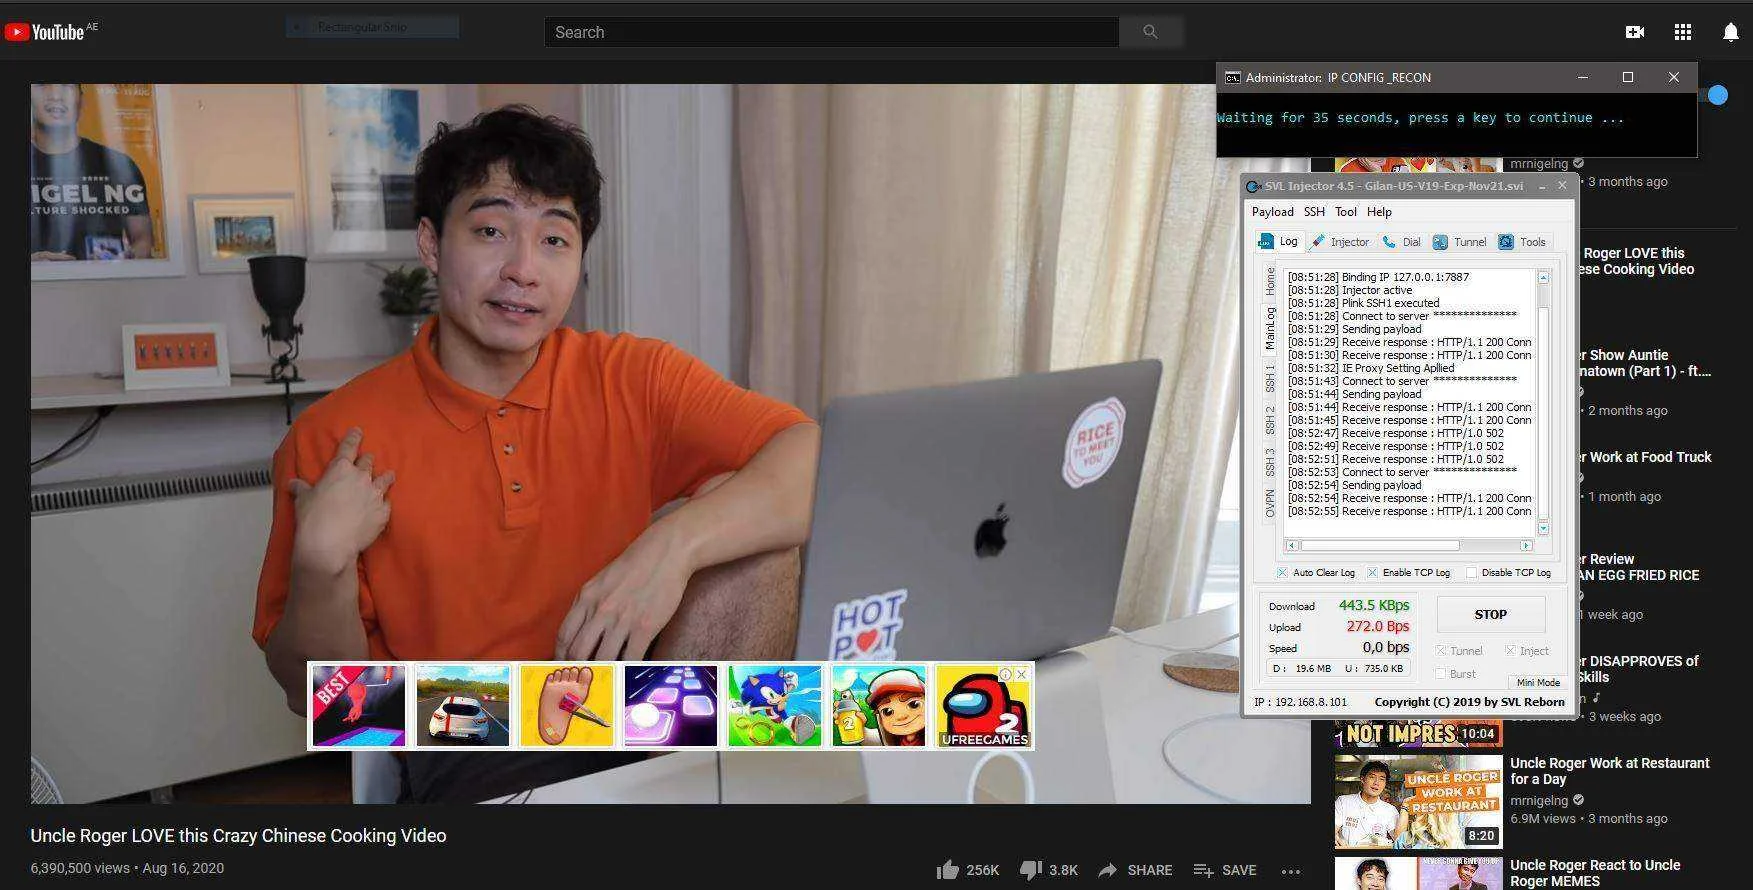1753x890 pixels.
Task: Switch to the Dial tab
Action: pyautogui.click(x=1401, y=242)
